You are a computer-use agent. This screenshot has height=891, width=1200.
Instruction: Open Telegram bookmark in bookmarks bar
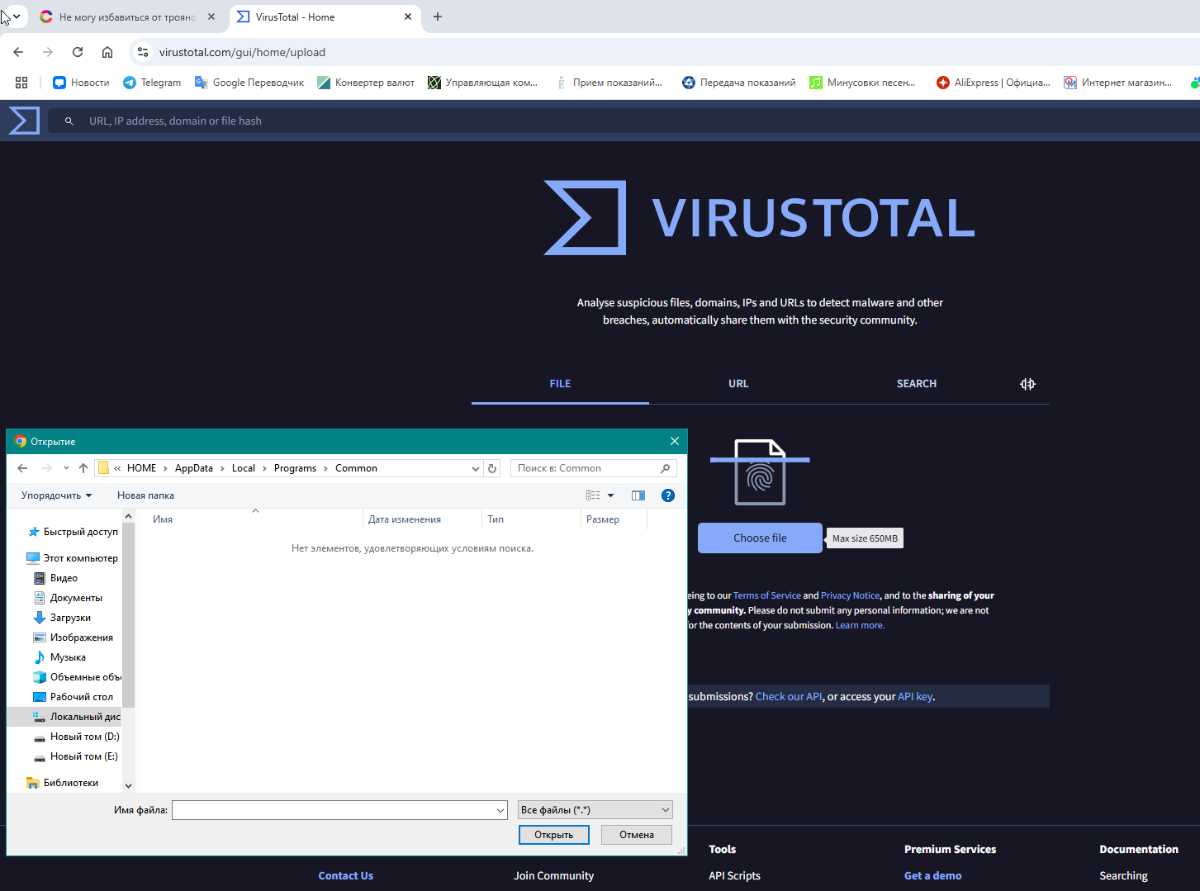[152, 83]
